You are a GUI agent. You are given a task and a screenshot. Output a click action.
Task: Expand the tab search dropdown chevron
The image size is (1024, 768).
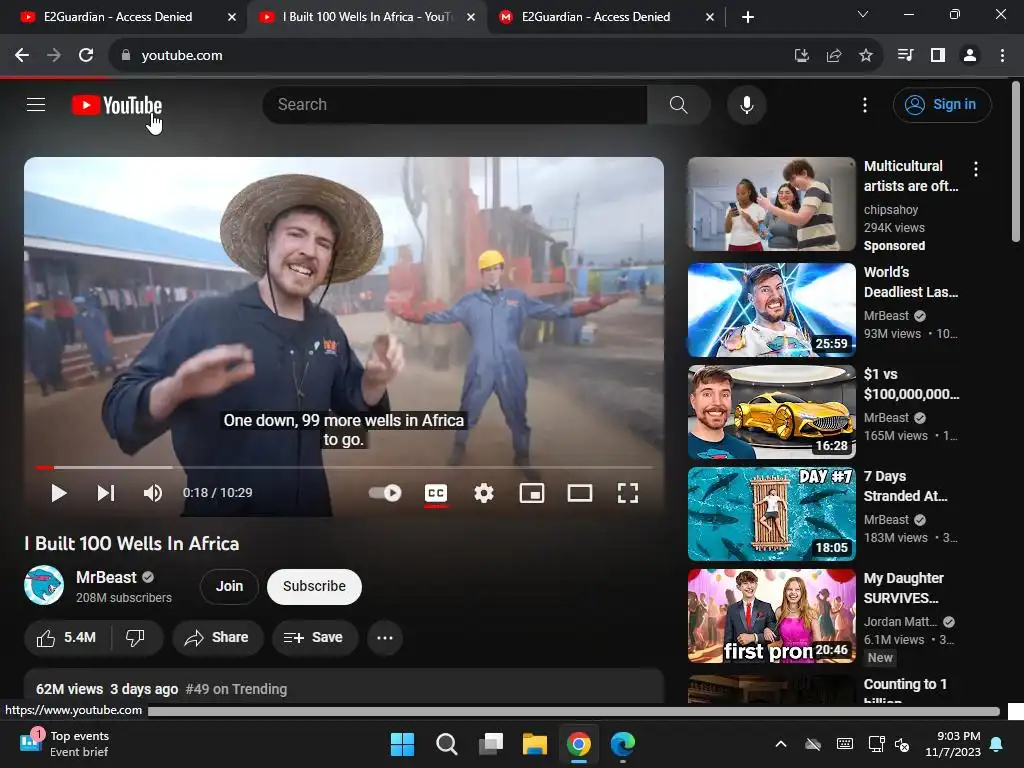(x=863, y=14)
